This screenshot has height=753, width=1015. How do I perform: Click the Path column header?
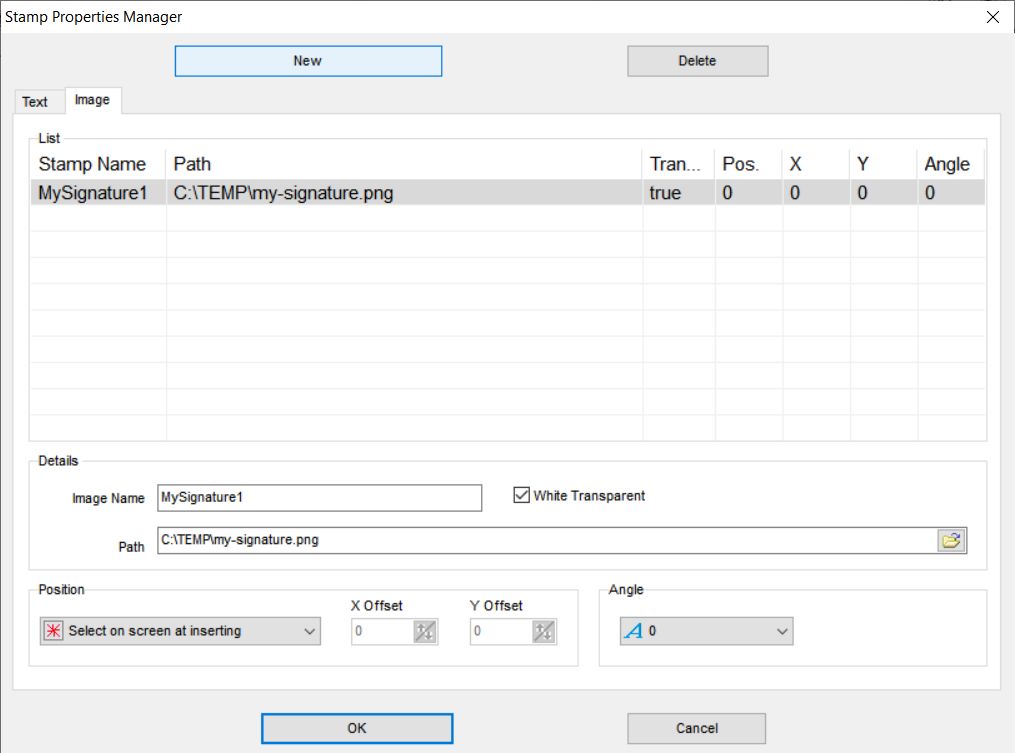[404, 164]
